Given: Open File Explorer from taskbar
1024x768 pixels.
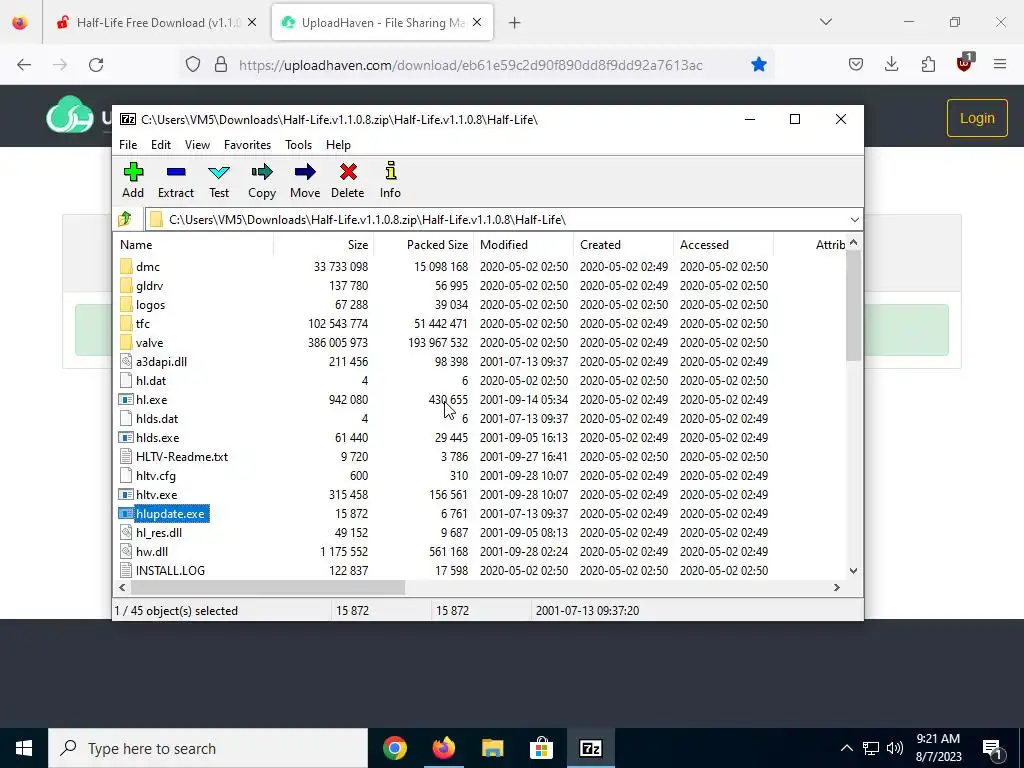Looking at the screenshot, I should point(492,748).
